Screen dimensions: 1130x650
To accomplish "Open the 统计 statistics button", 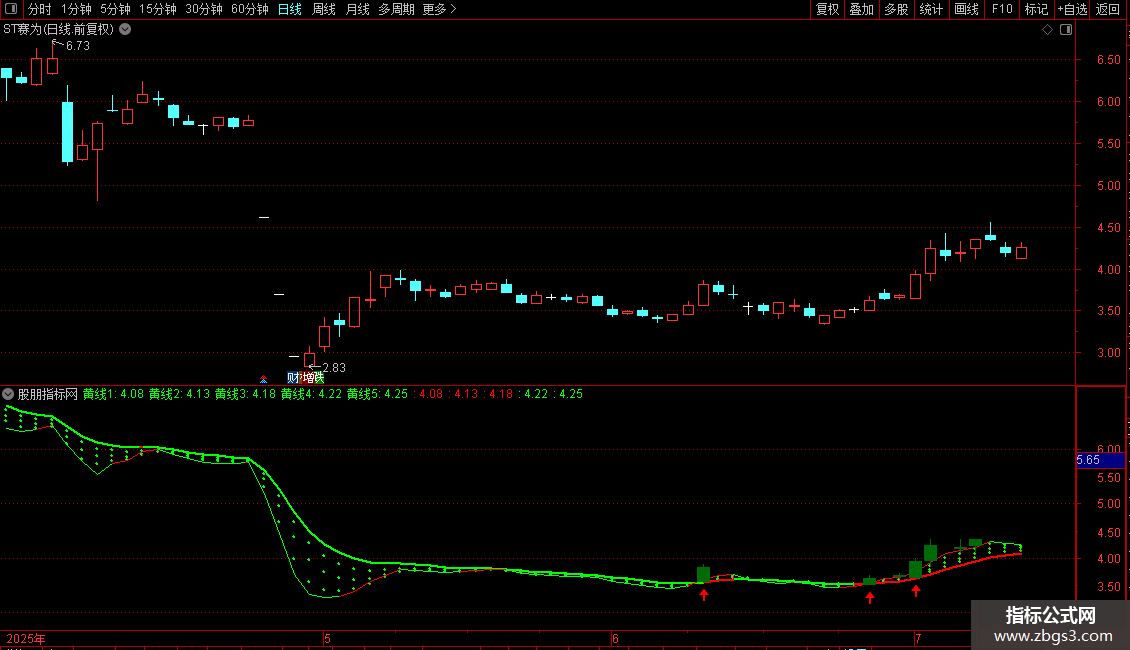I will (x=931, y=9).
